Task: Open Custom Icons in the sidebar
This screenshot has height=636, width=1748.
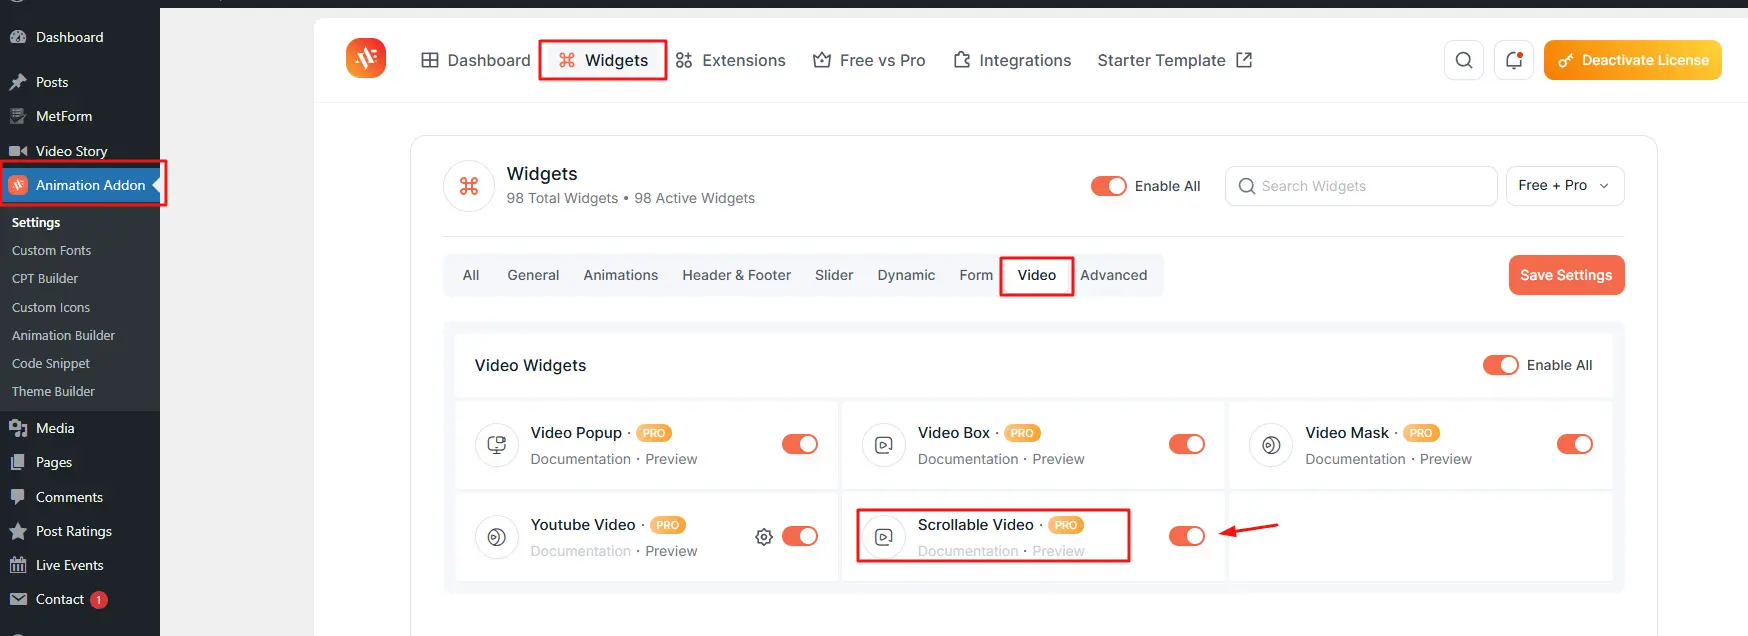Action: 51,307
